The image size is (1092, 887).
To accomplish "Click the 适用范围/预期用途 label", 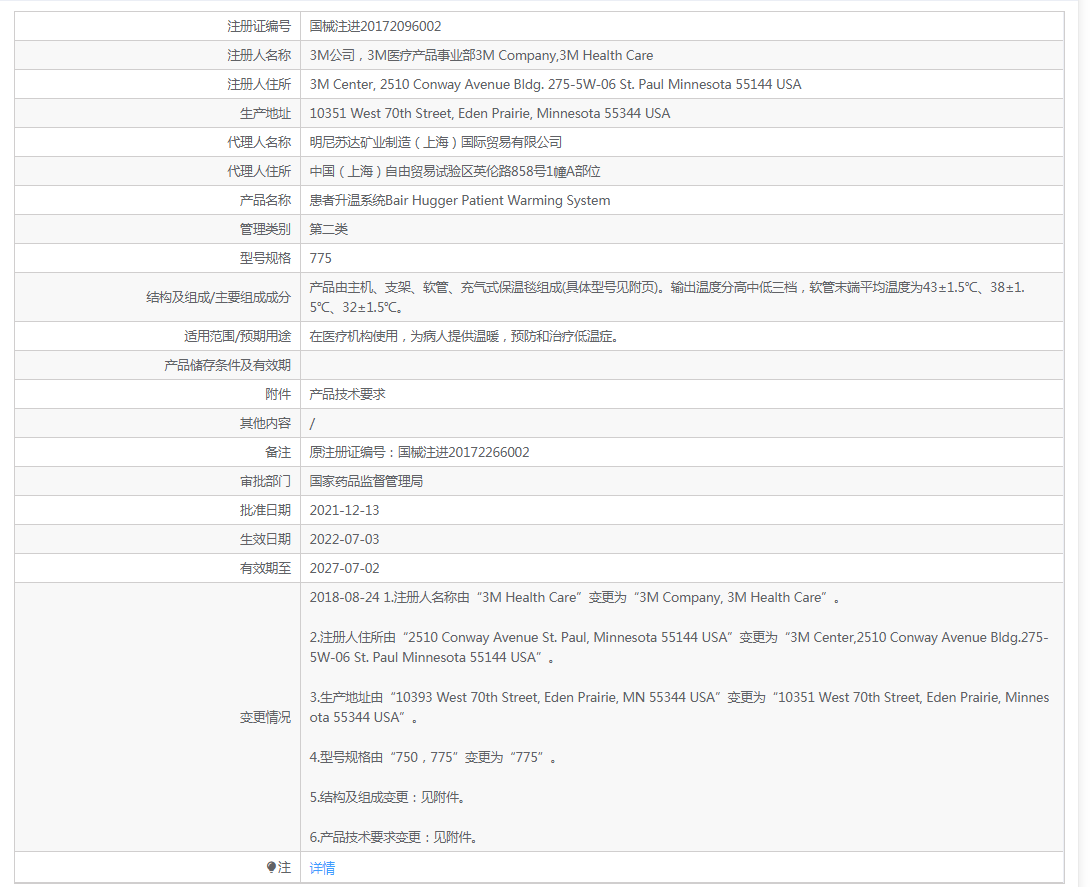I will (x=237, y=336).
